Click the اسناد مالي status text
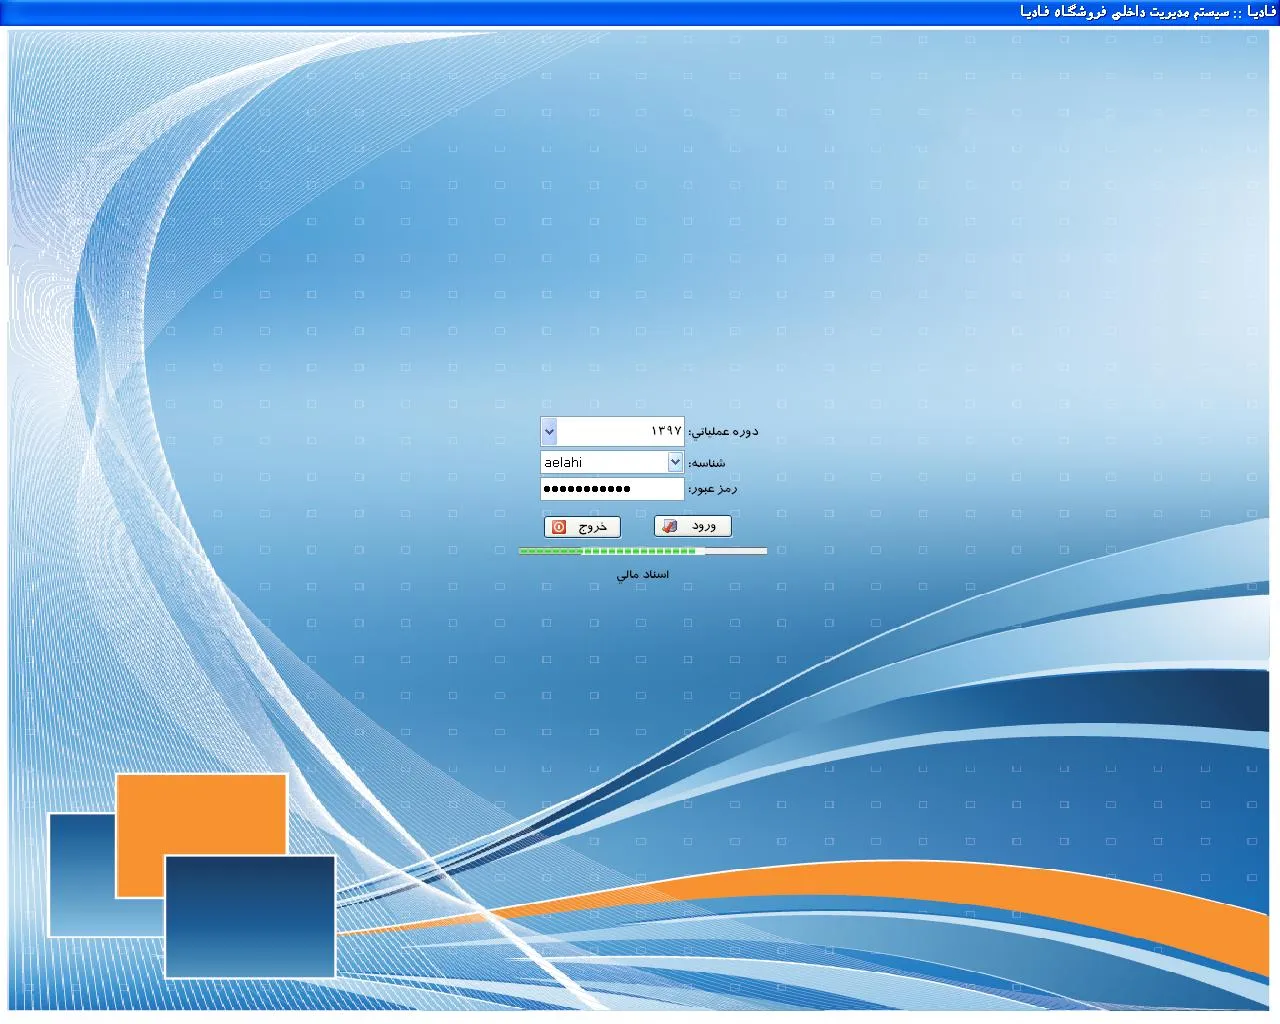1280x1024 pixels. 642,576
